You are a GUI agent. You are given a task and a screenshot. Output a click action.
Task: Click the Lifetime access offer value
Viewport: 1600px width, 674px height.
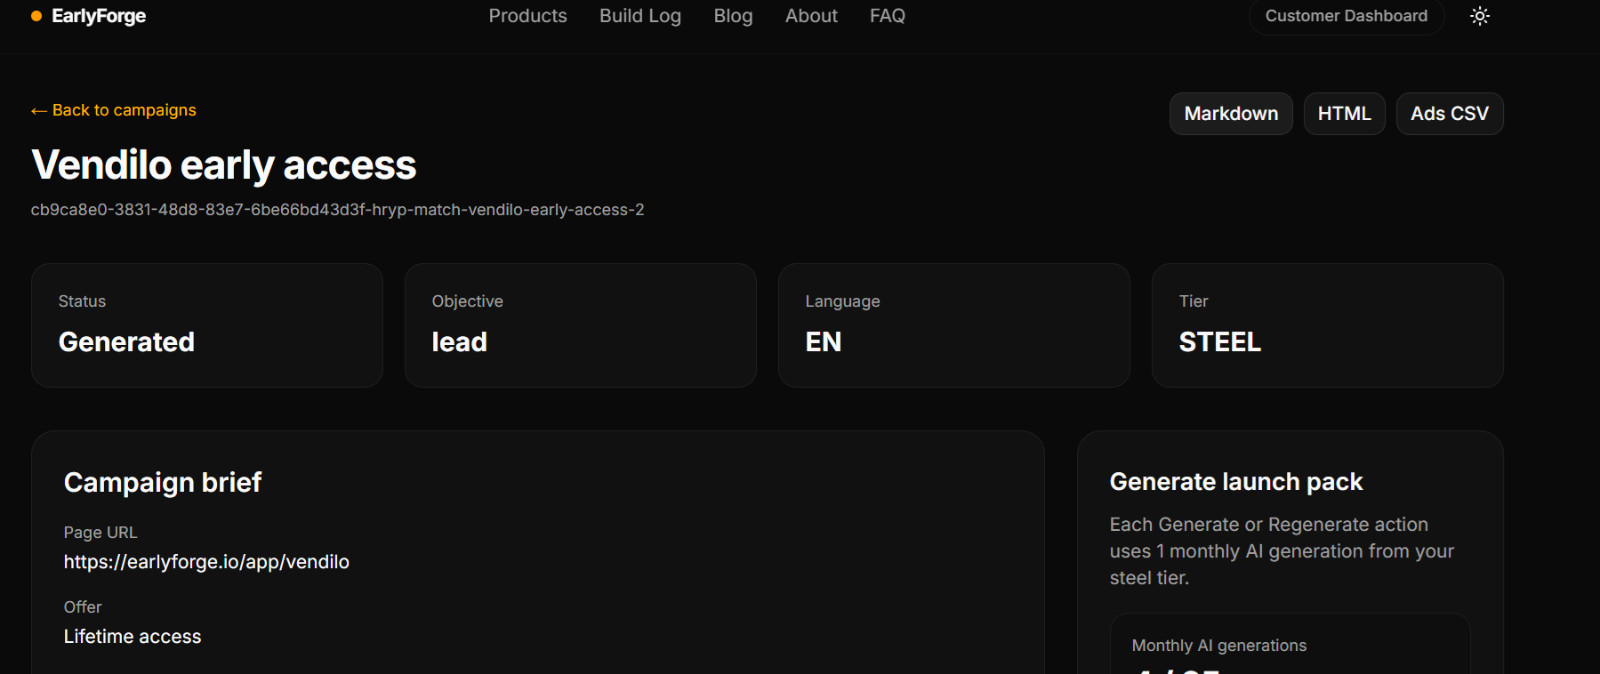[133, 637]
